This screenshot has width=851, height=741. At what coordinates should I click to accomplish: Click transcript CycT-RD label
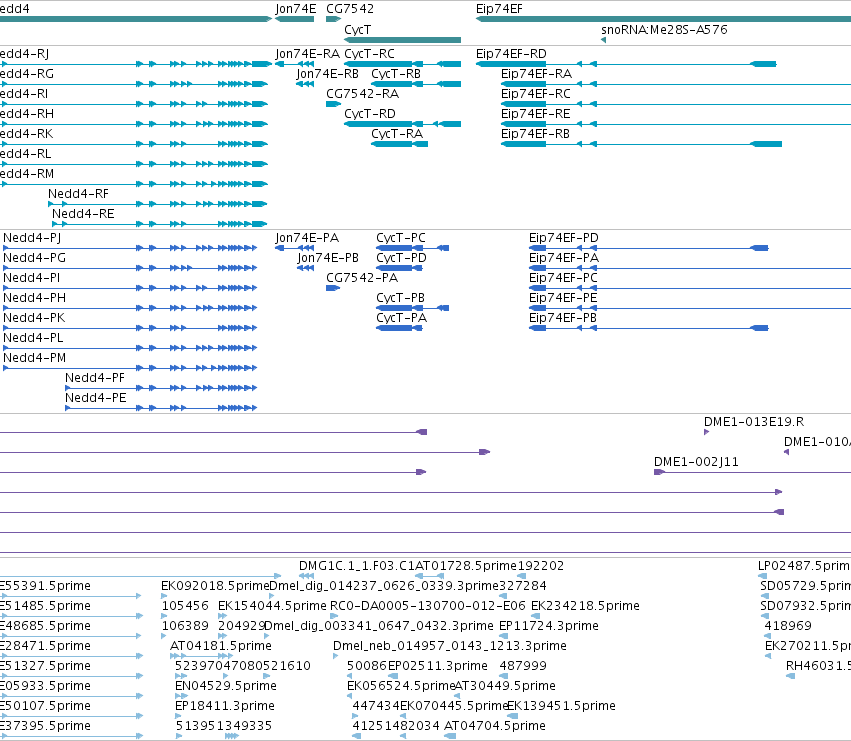(370, 114)
